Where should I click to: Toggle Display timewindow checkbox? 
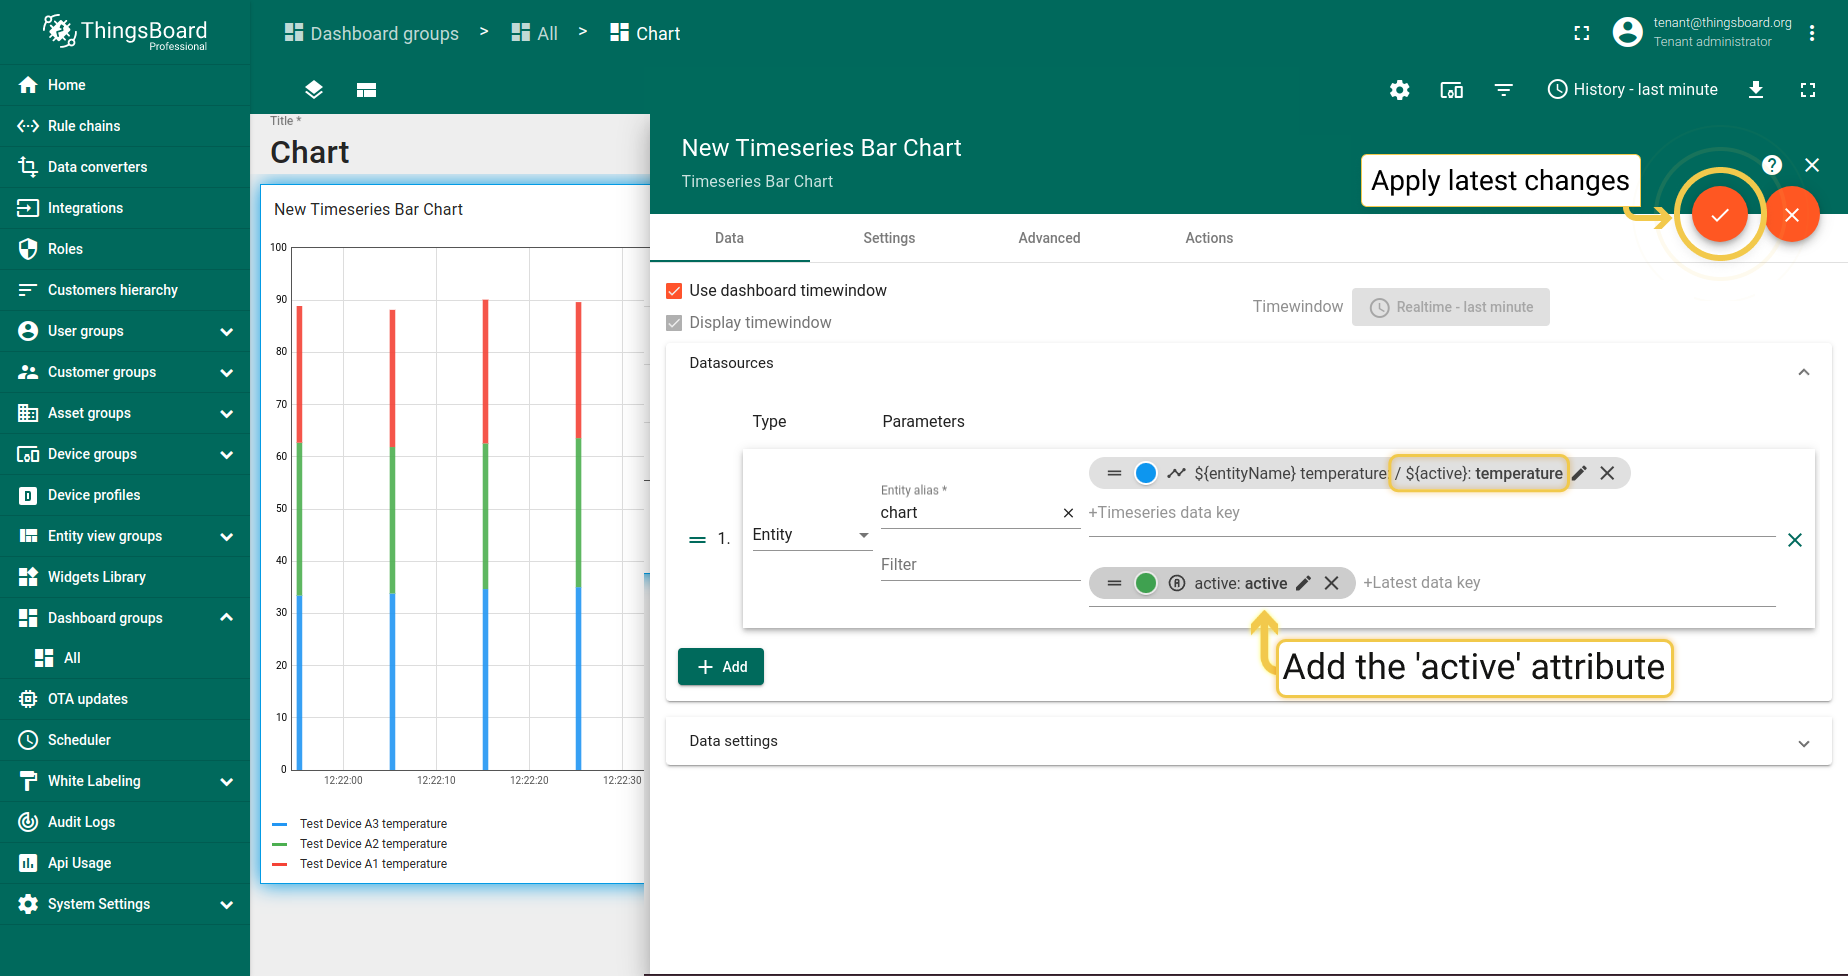coord(674,323)
